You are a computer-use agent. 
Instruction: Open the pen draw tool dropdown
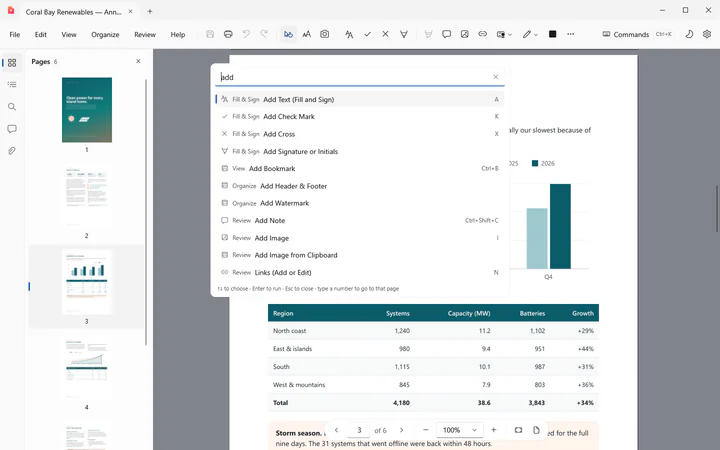(536, 34)
